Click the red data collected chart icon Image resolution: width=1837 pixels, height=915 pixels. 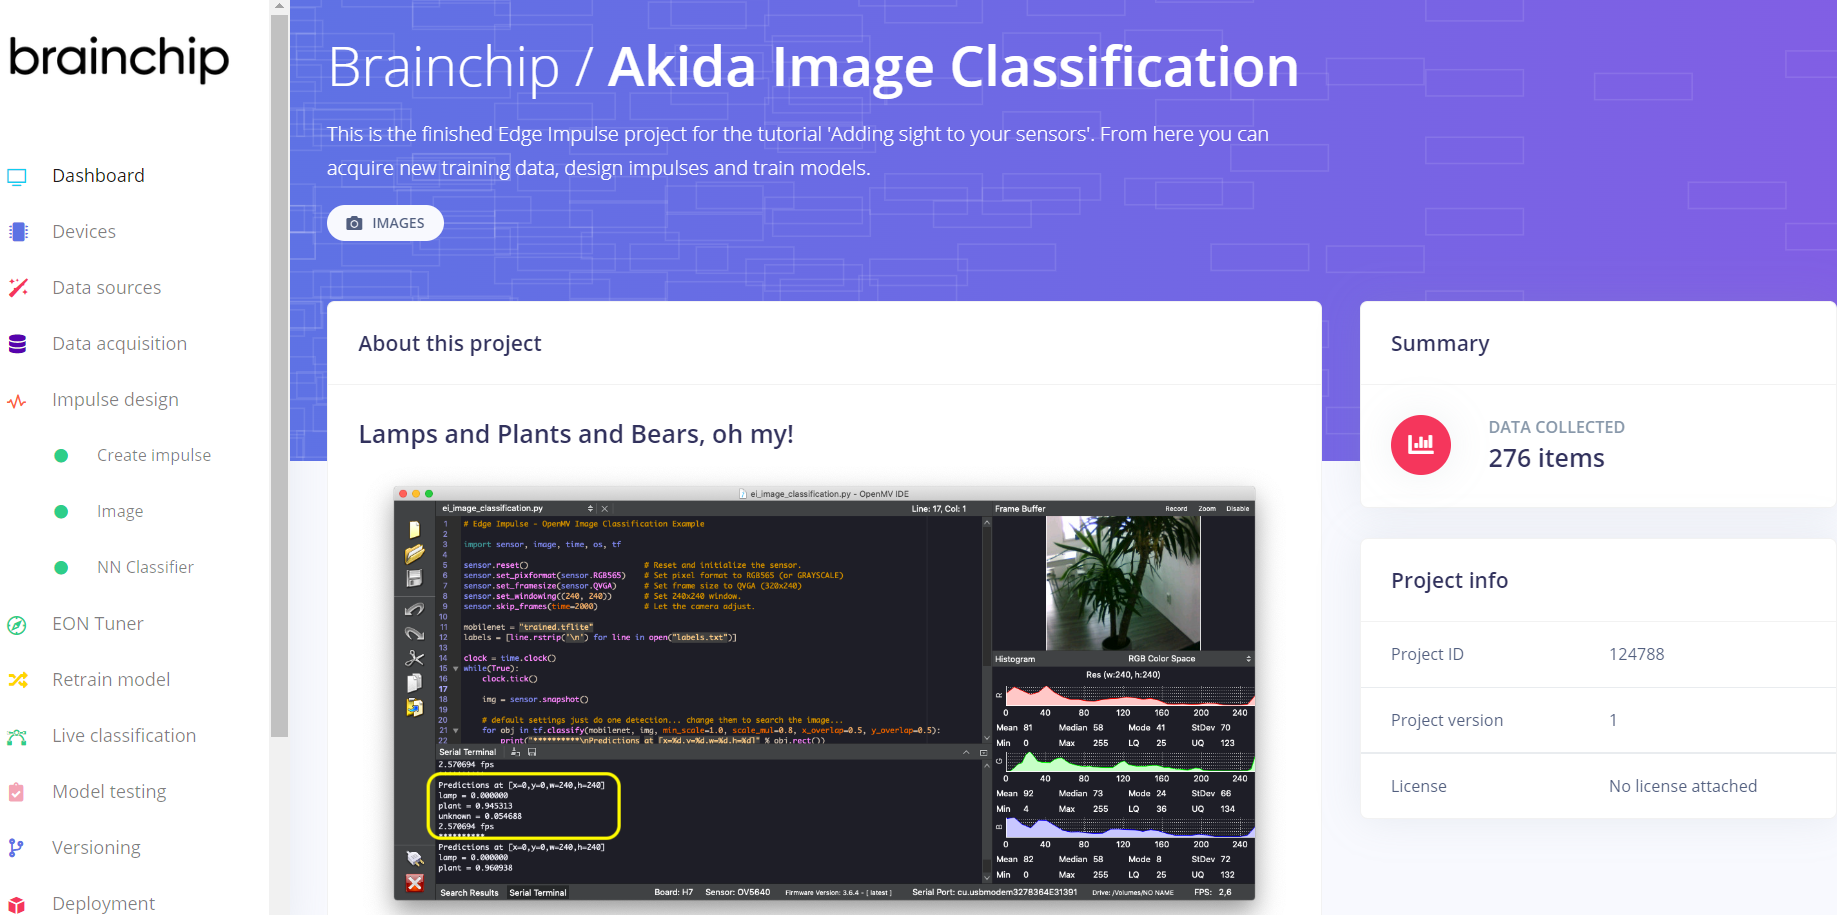(1420, 445)
